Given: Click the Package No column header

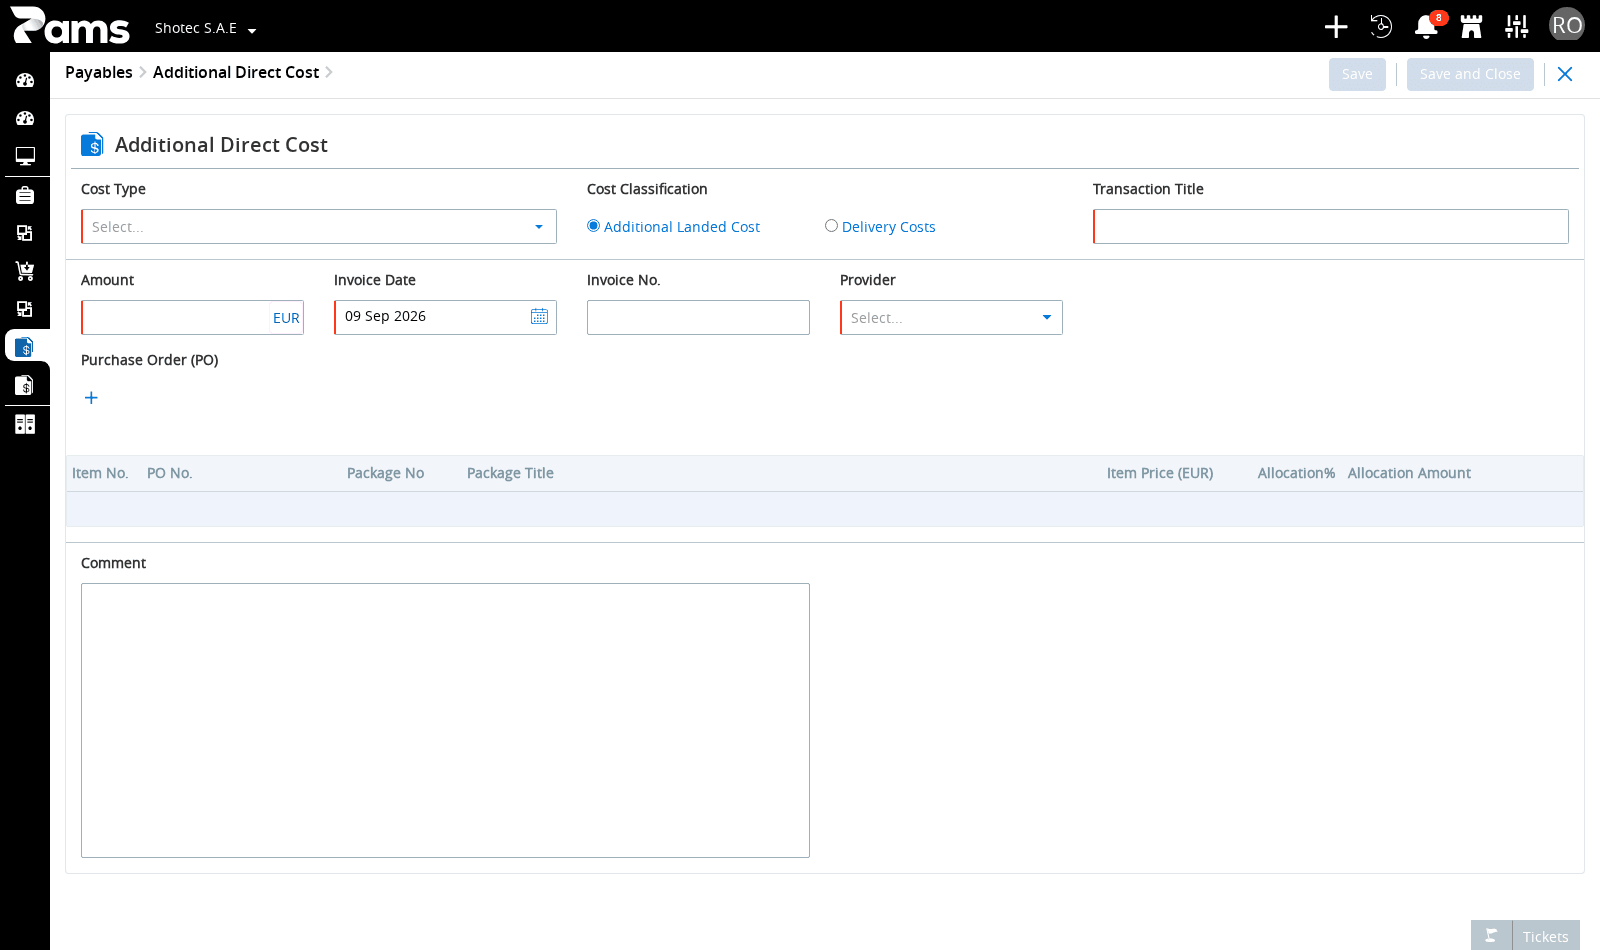Looking at the screenshot, I should 385,473.
